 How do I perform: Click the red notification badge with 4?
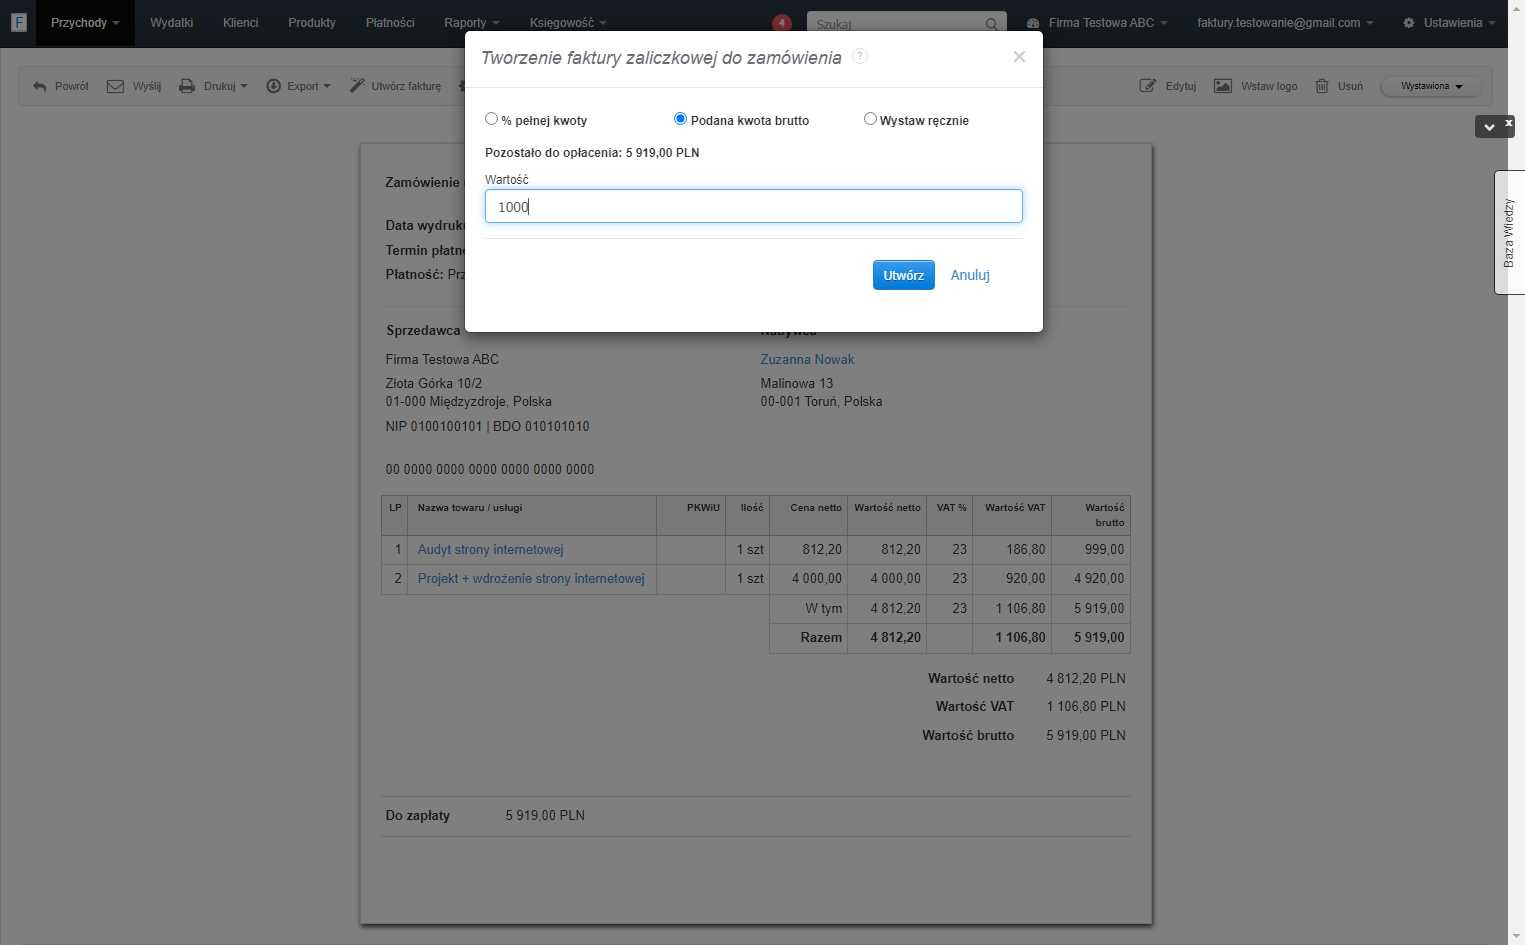(782, 23)
